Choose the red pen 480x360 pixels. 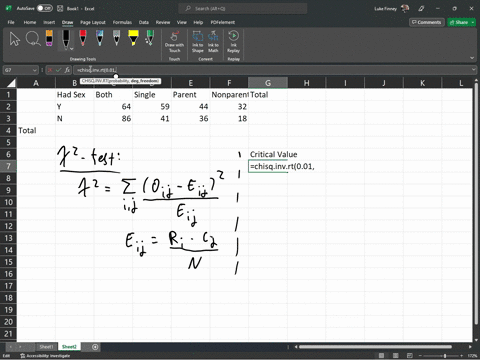83,38
